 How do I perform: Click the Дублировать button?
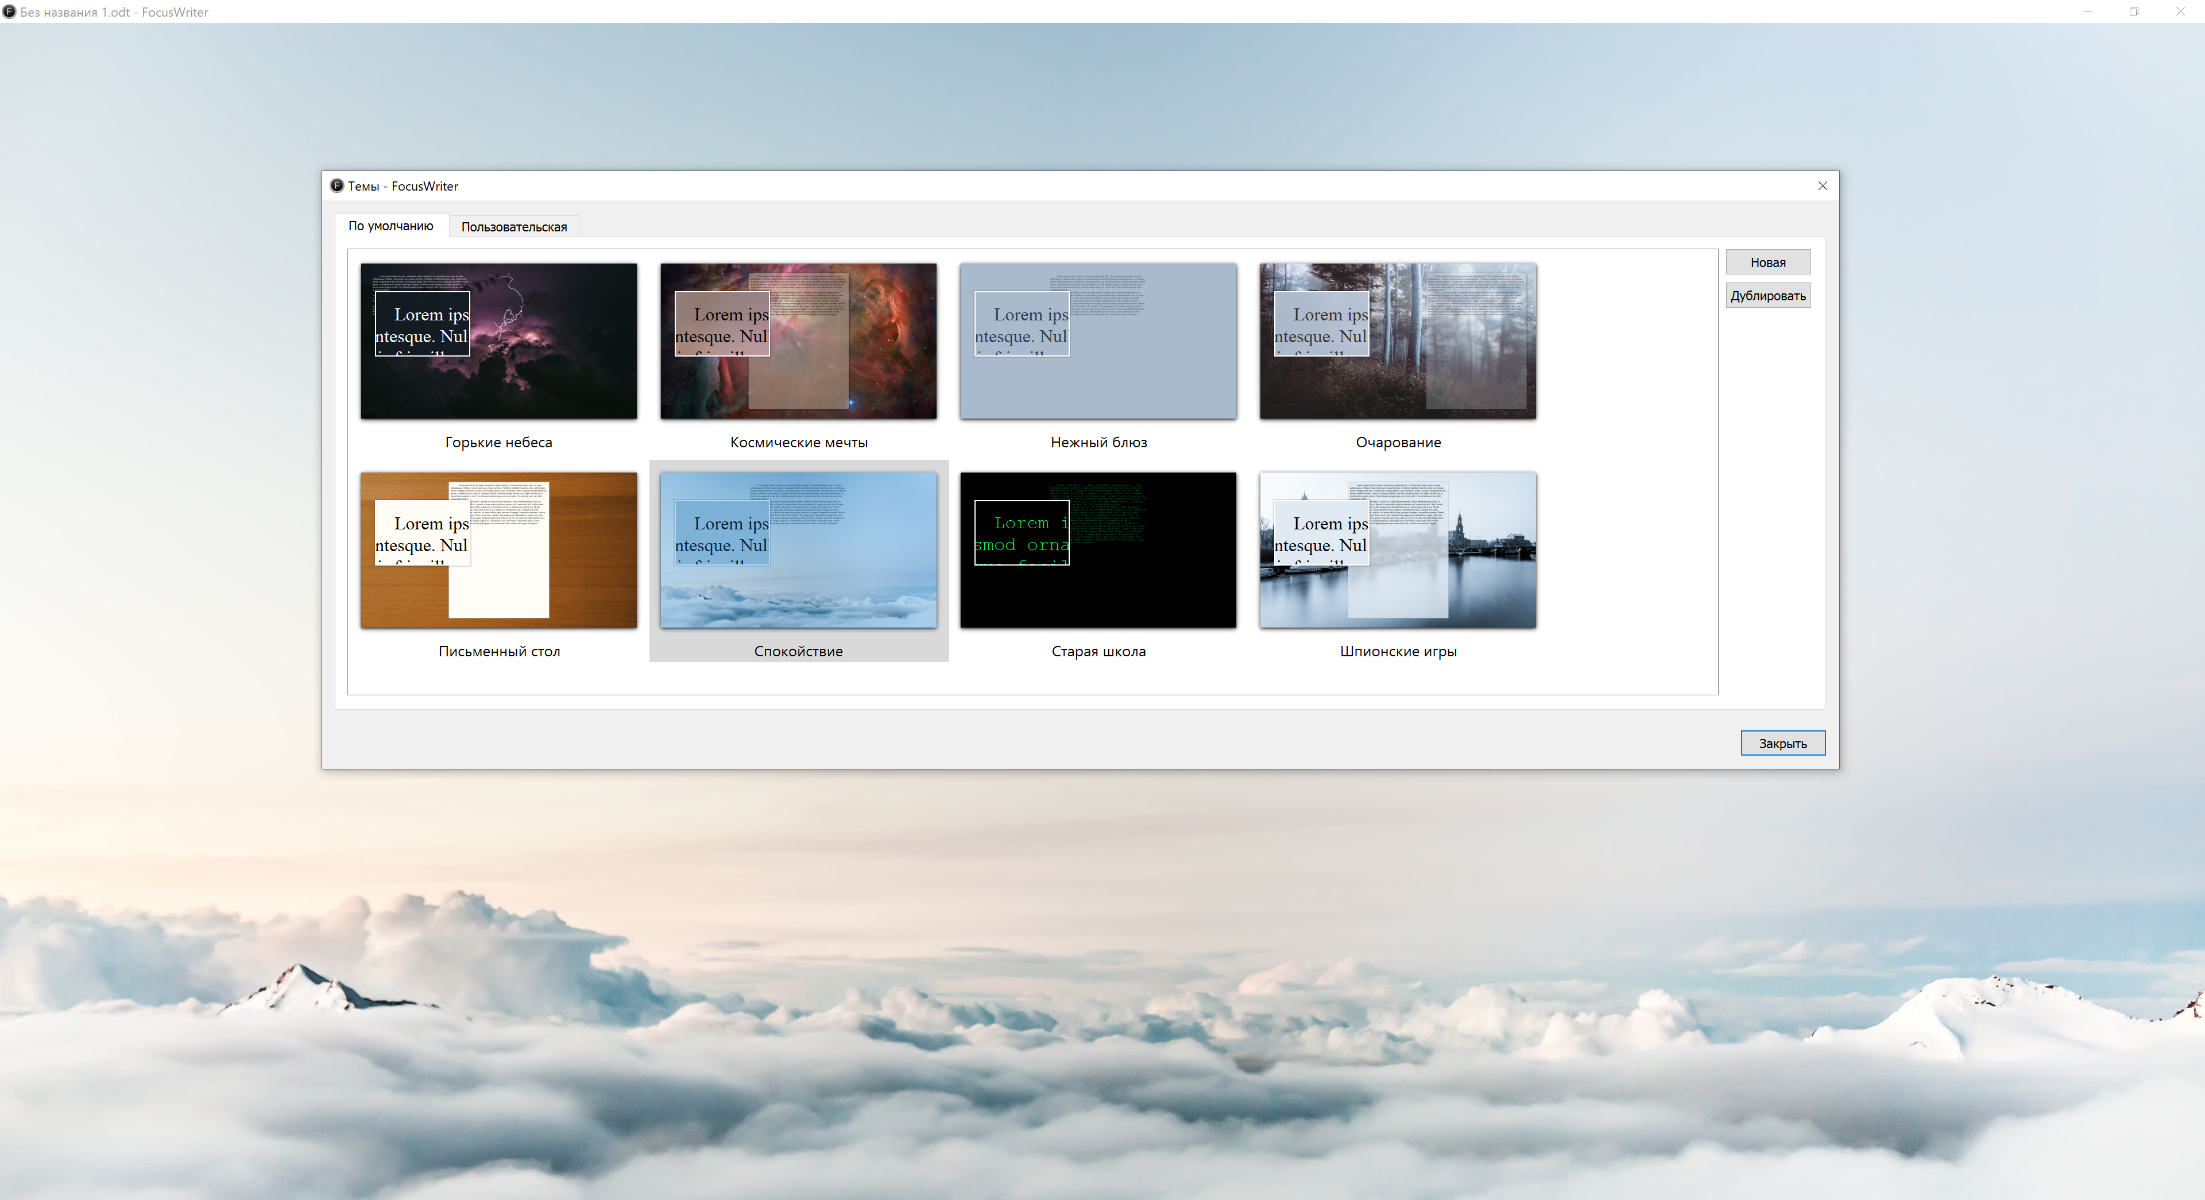coord(1767,296)
